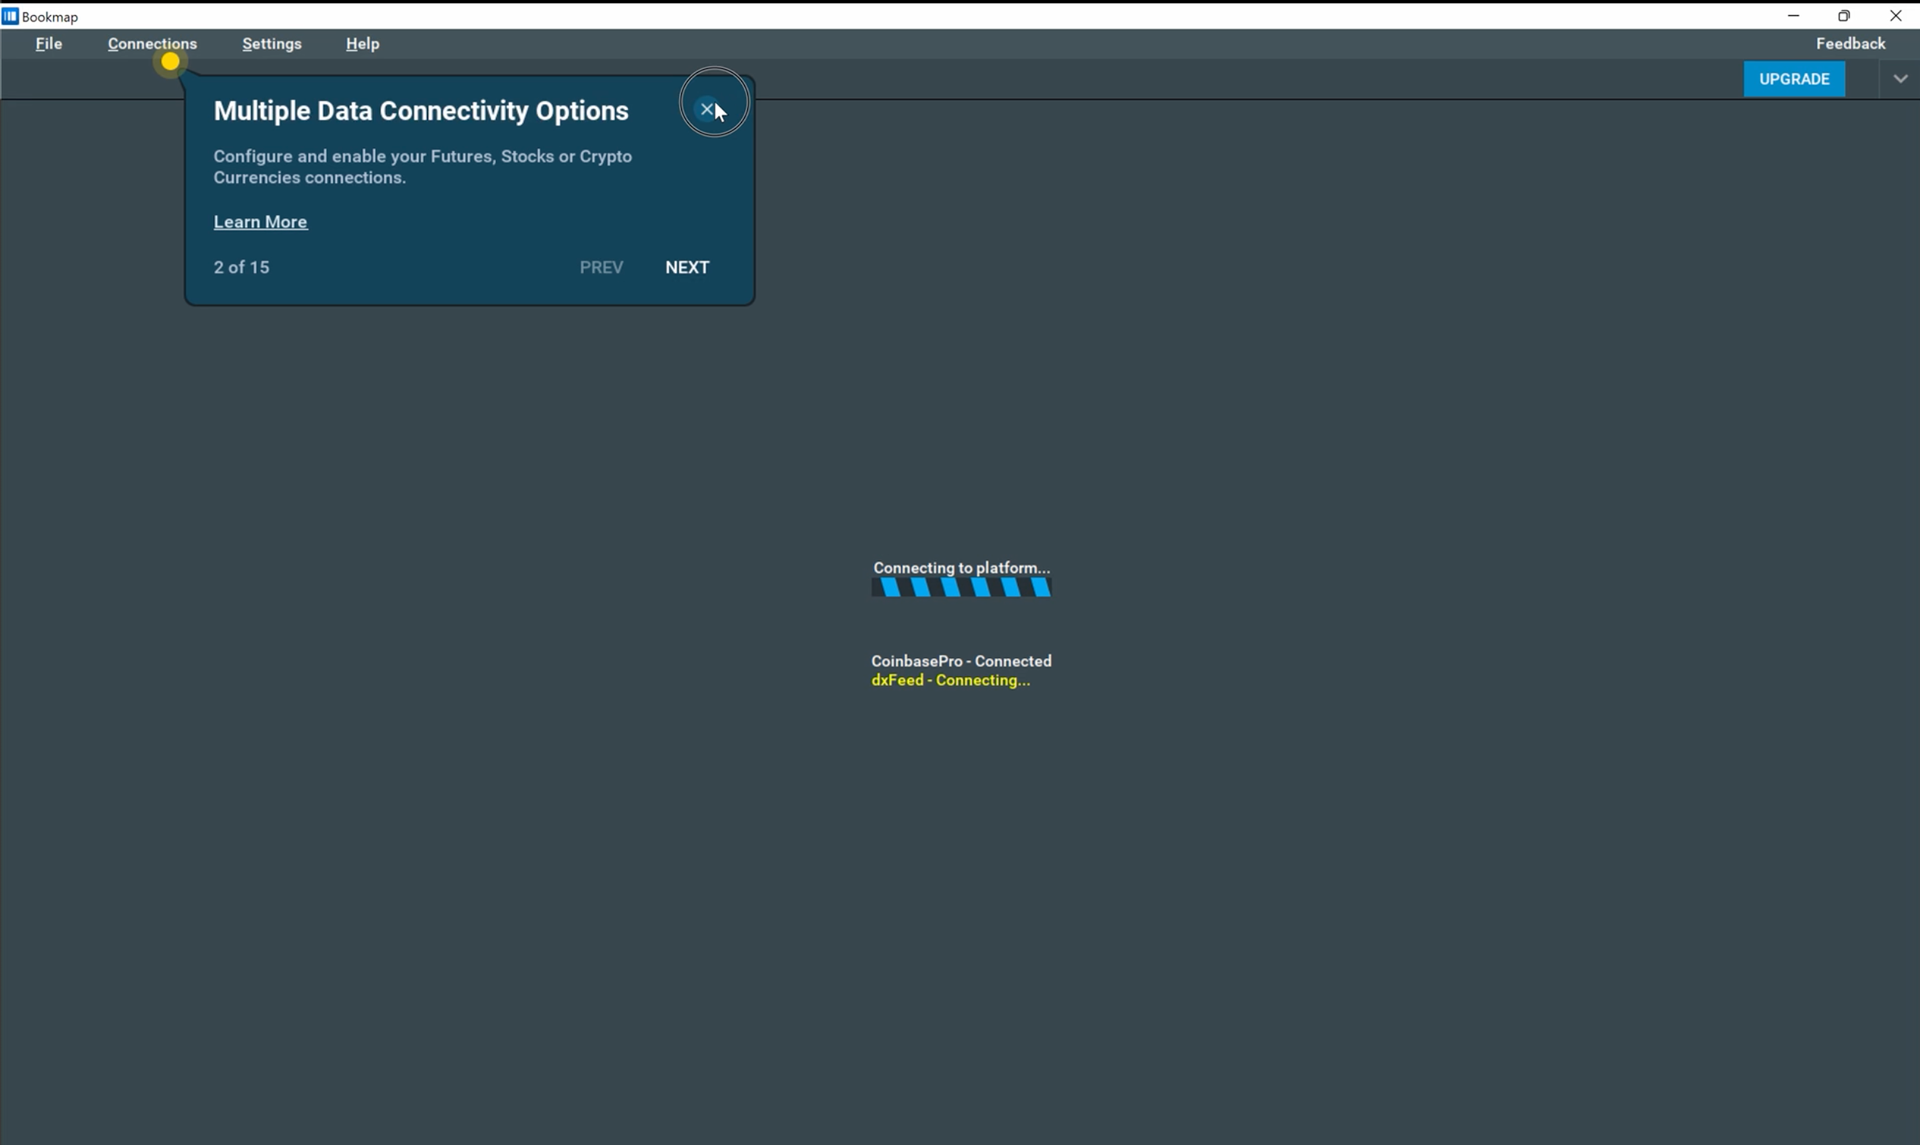
Task: Open the Help menu
Action: click(x=362, y=44)
